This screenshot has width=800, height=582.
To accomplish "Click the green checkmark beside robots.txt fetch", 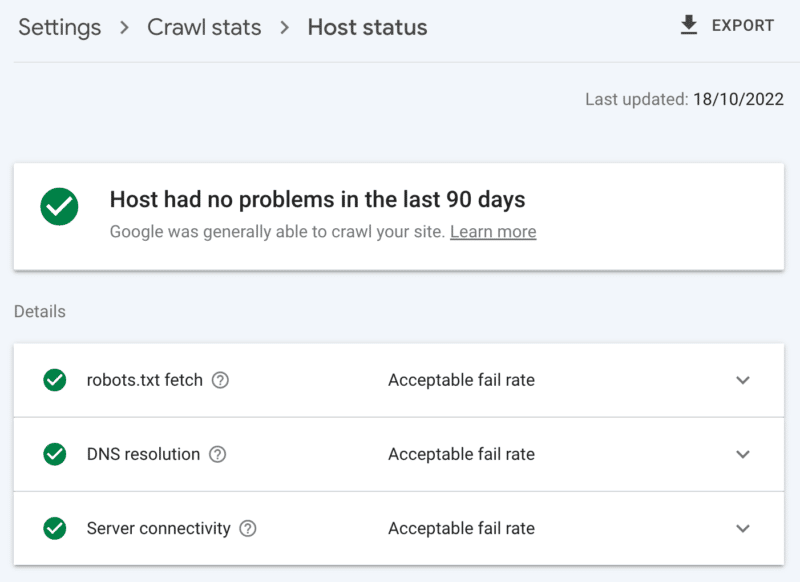I will coord(55,380).
